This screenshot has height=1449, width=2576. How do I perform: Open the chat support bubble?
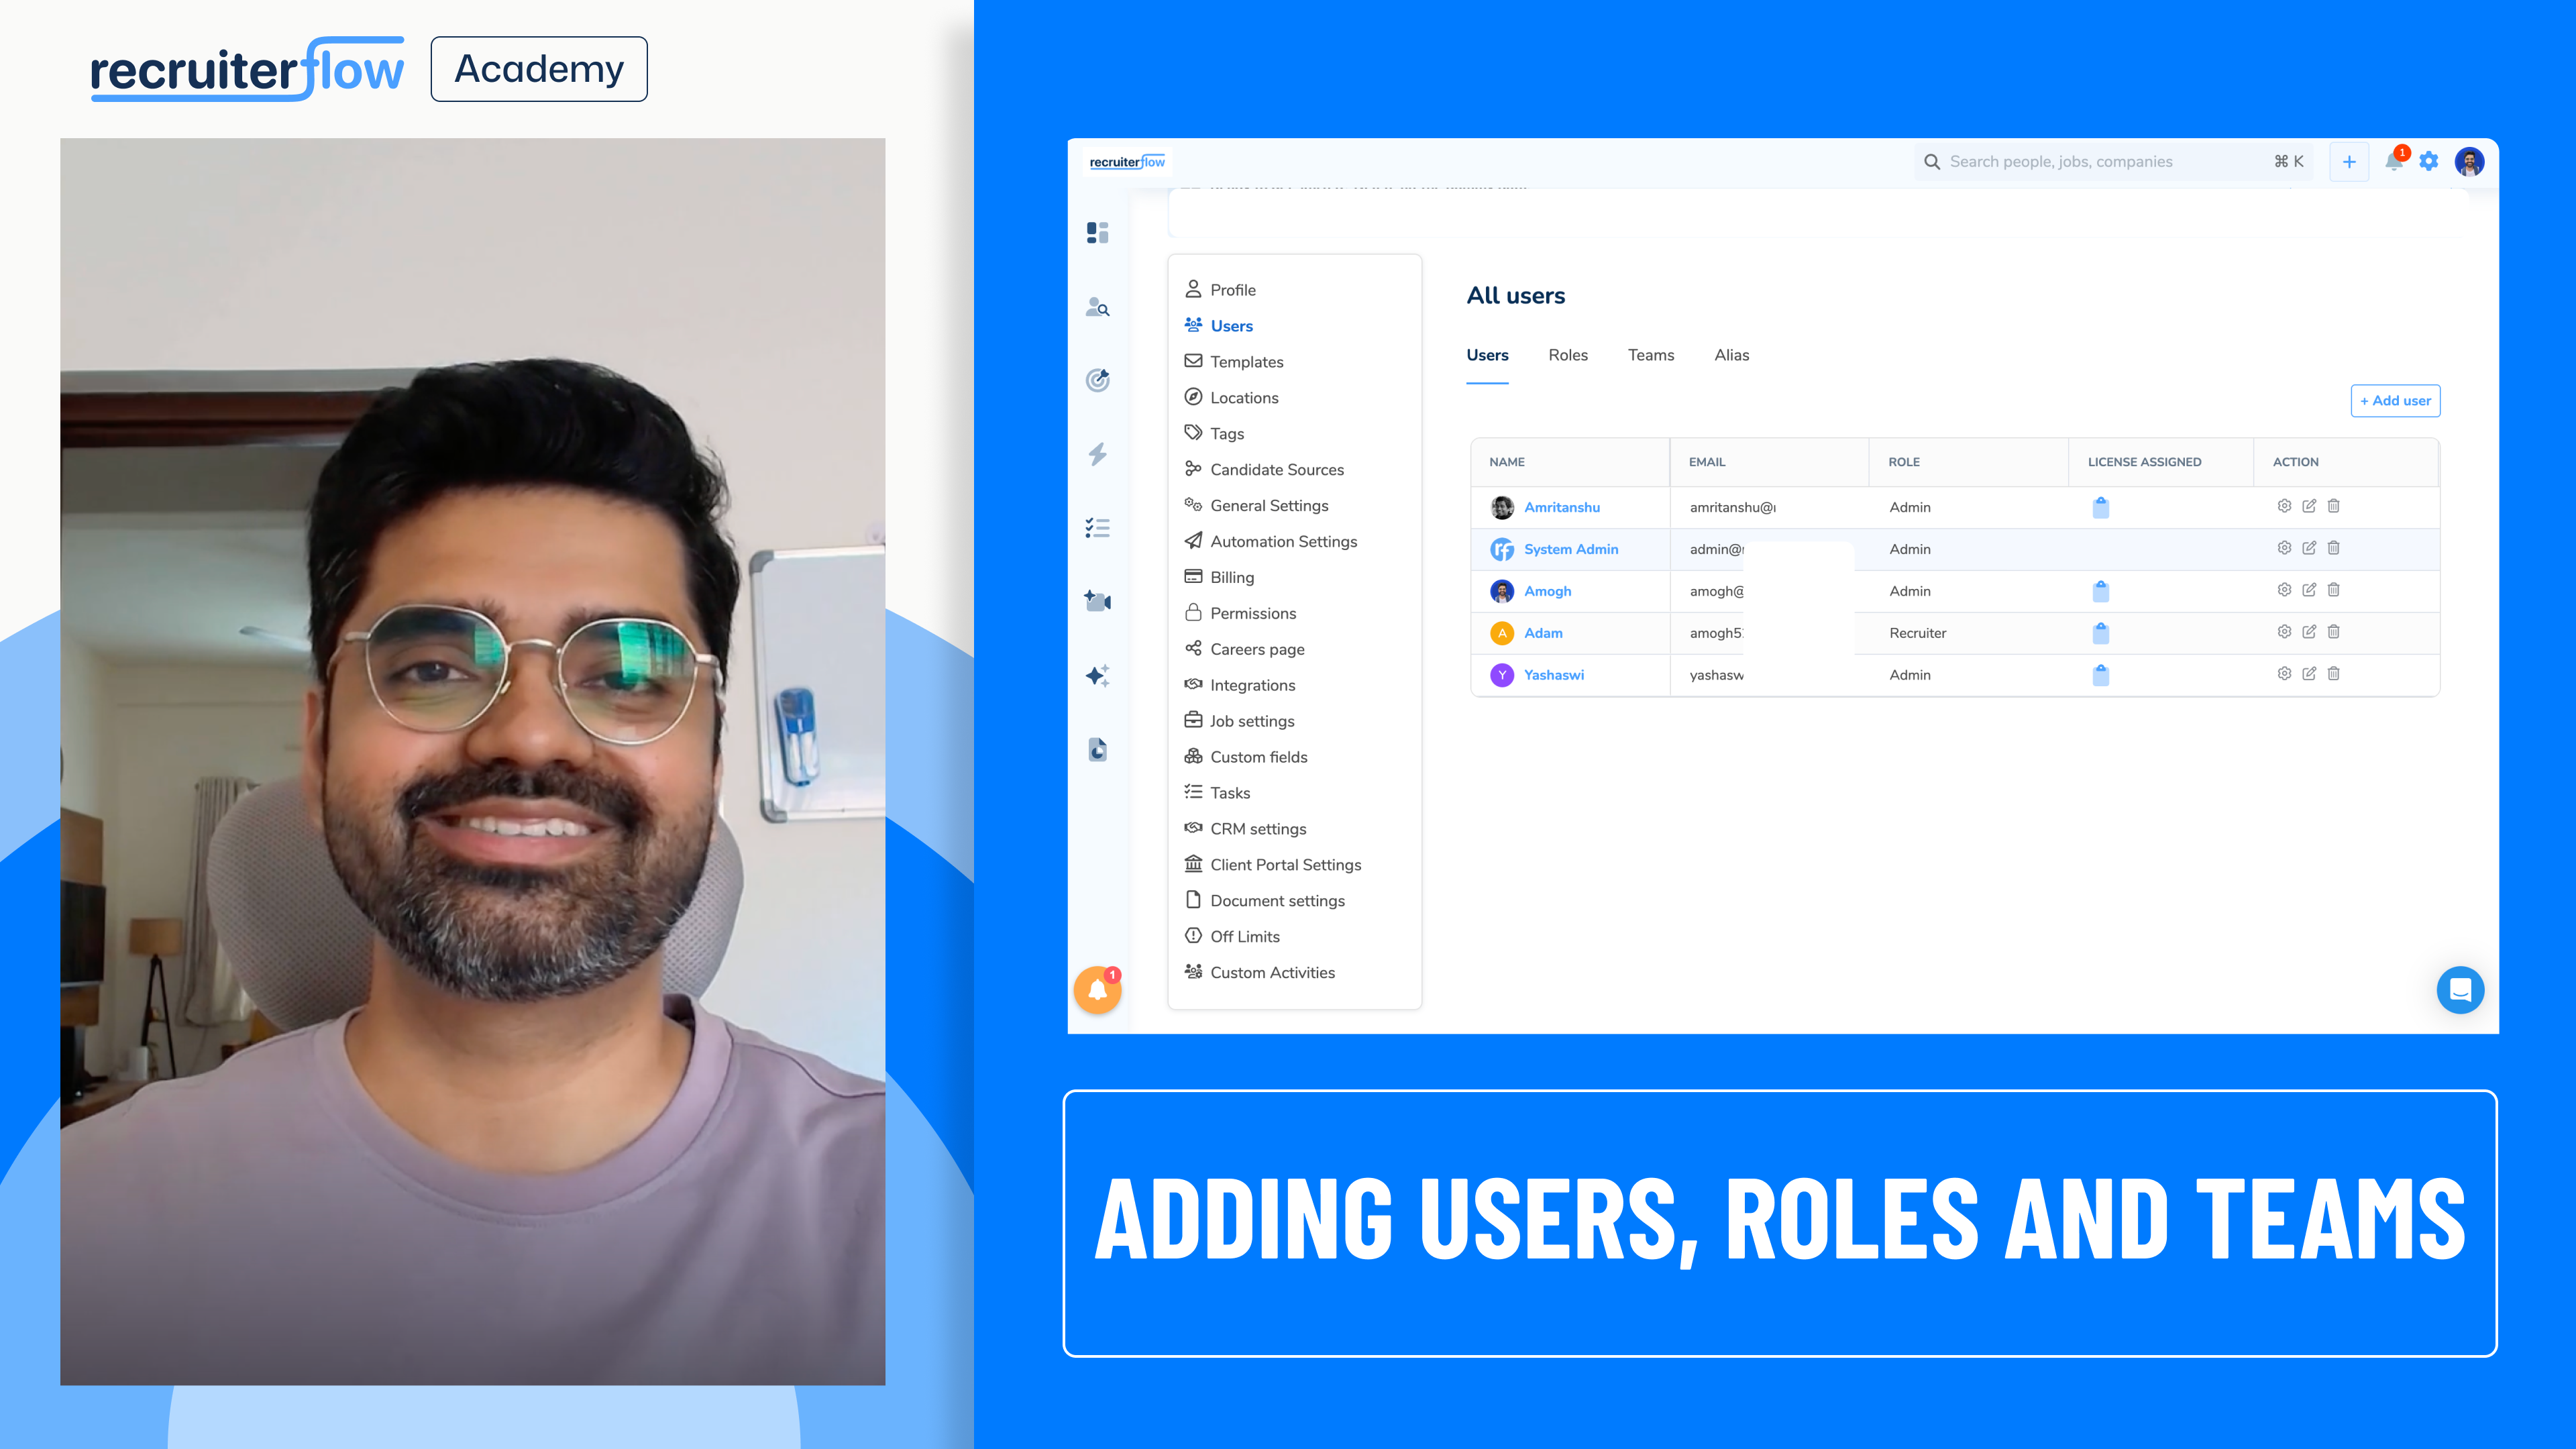[2460, 990]
